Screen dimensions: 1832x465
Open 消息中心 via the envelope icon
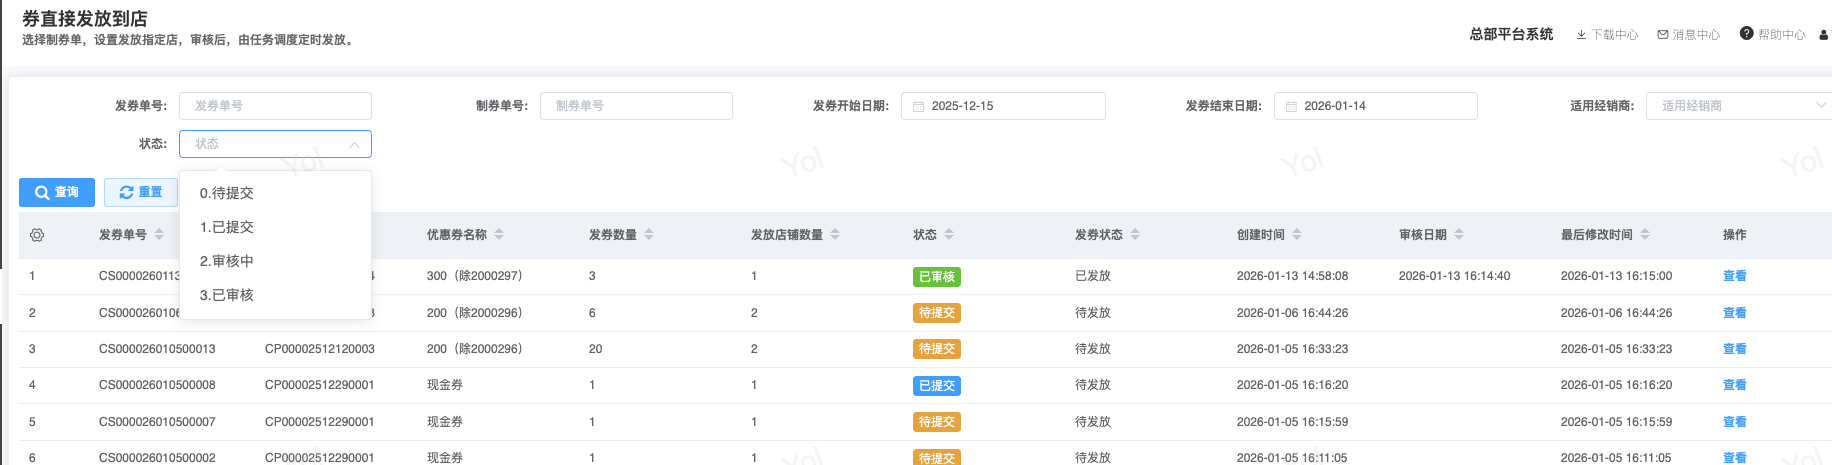click(1663, 35)
